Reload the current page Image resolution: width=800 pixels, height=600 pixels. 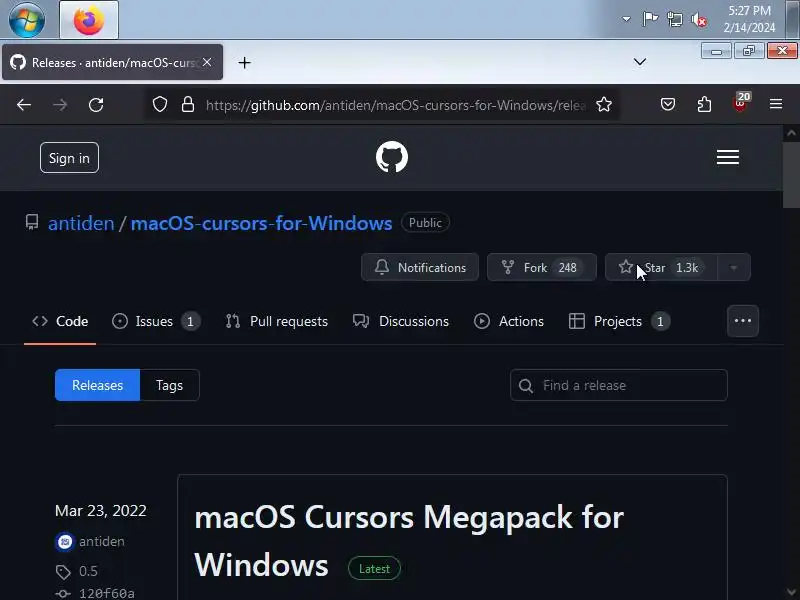pyautogui.click(x=96, y=105)
